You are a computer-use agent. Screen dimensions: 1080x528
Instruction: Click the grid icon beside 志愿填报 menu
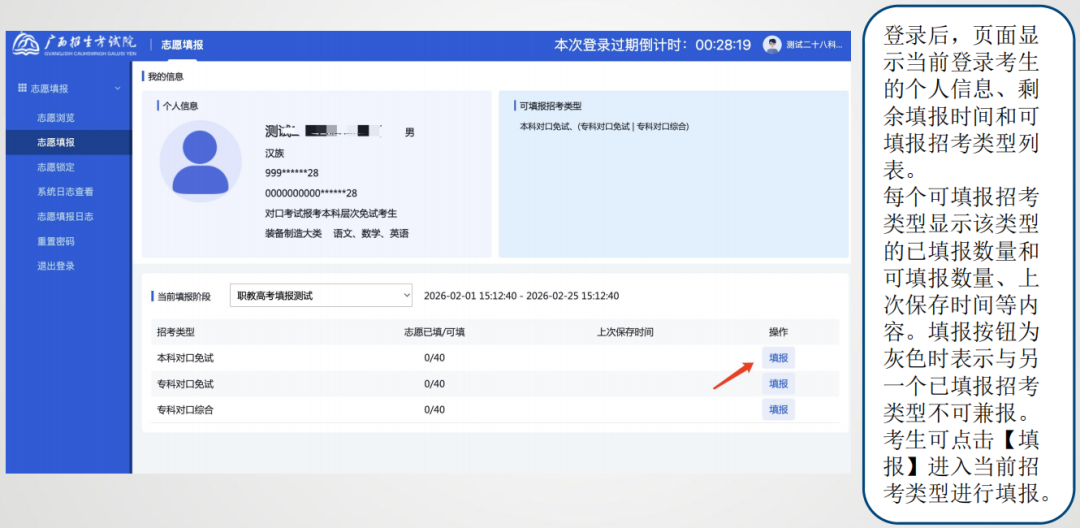[23, 89]
